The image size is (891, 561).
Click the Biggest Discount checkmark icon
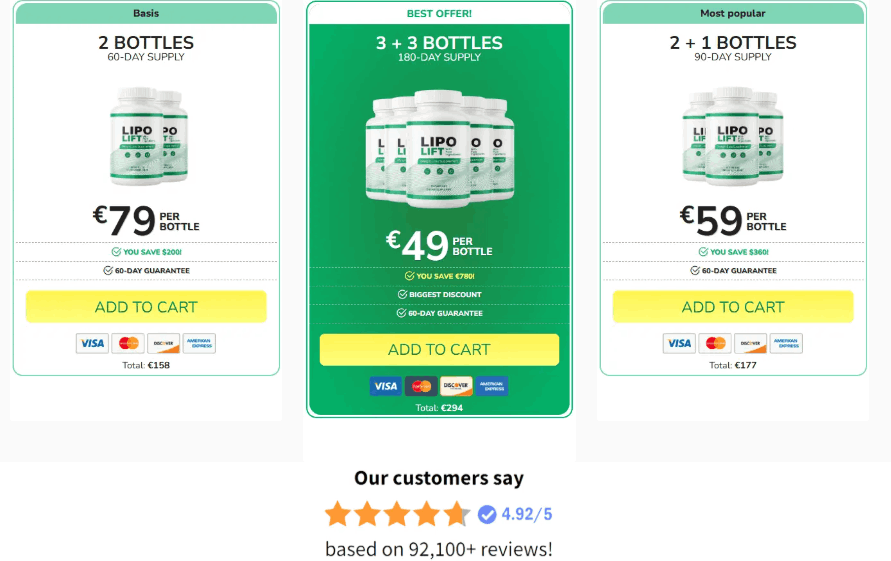click(x=402, y=294)
